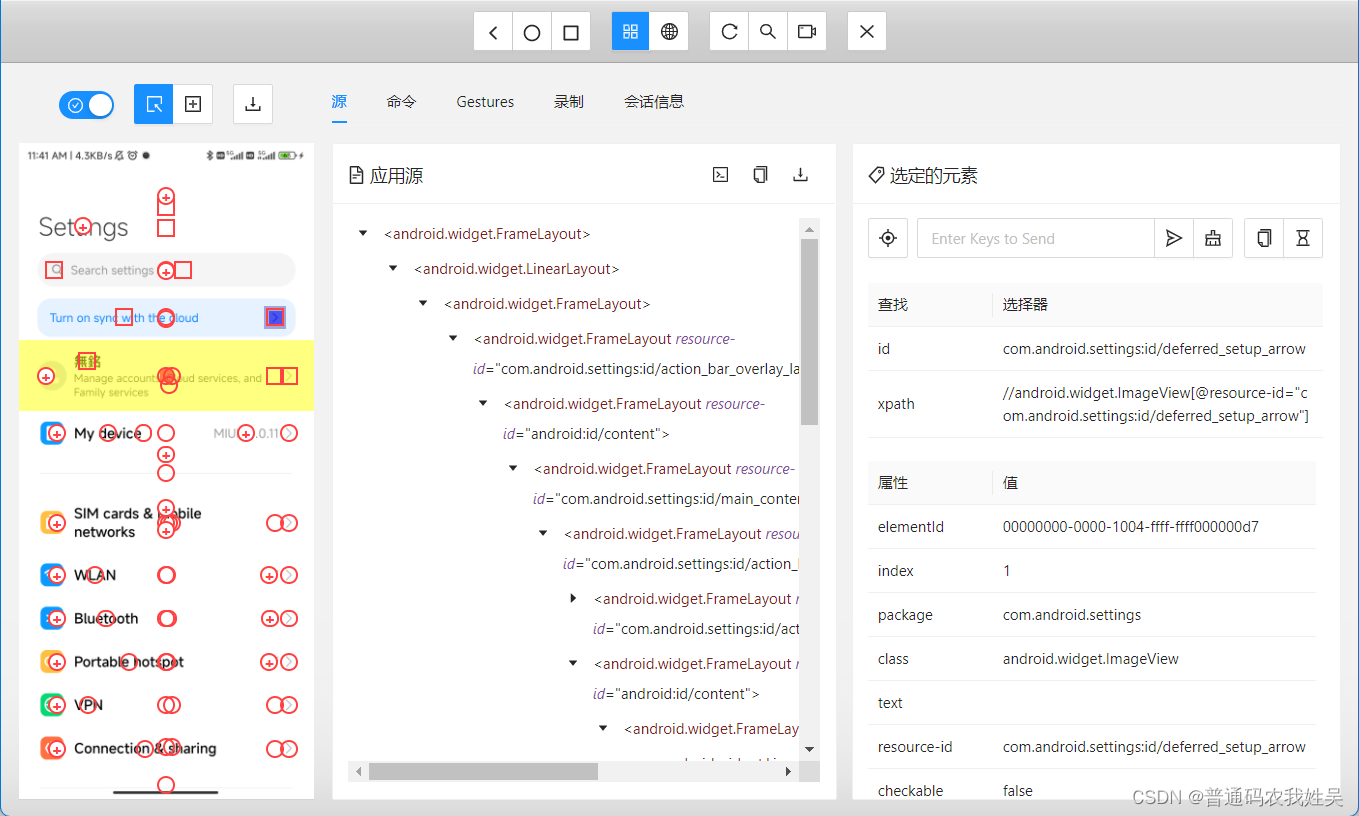The width and height of the screenshot is (1359, 816).
Task: Open Bluetooth settings on phone screen
Action: pos(166,618)
